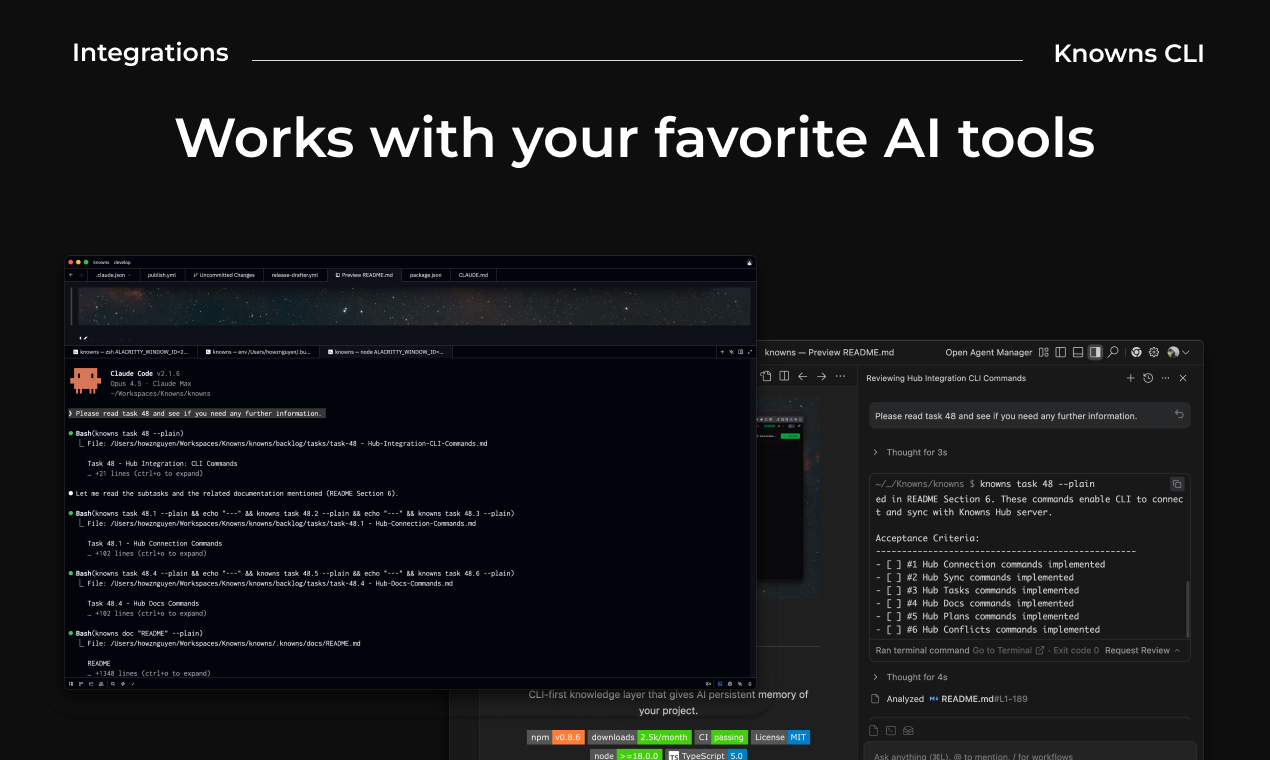This screenshot has width=1270, height=760.
Task: Click Open Agent Manager
Action: (x=988, y=352)
